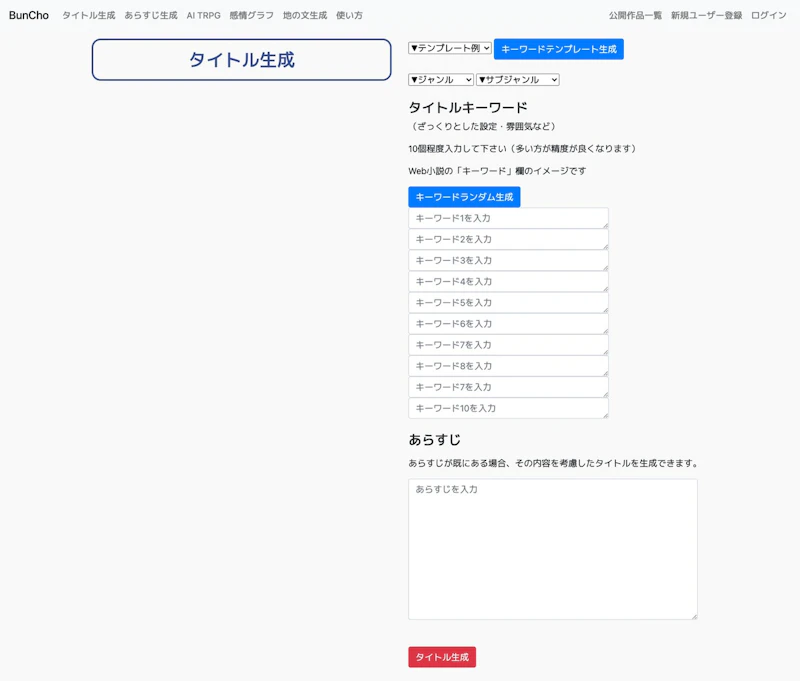Click the キーワード5 input field
Viewport: 800px width, 681px height.
click(508, 302)
